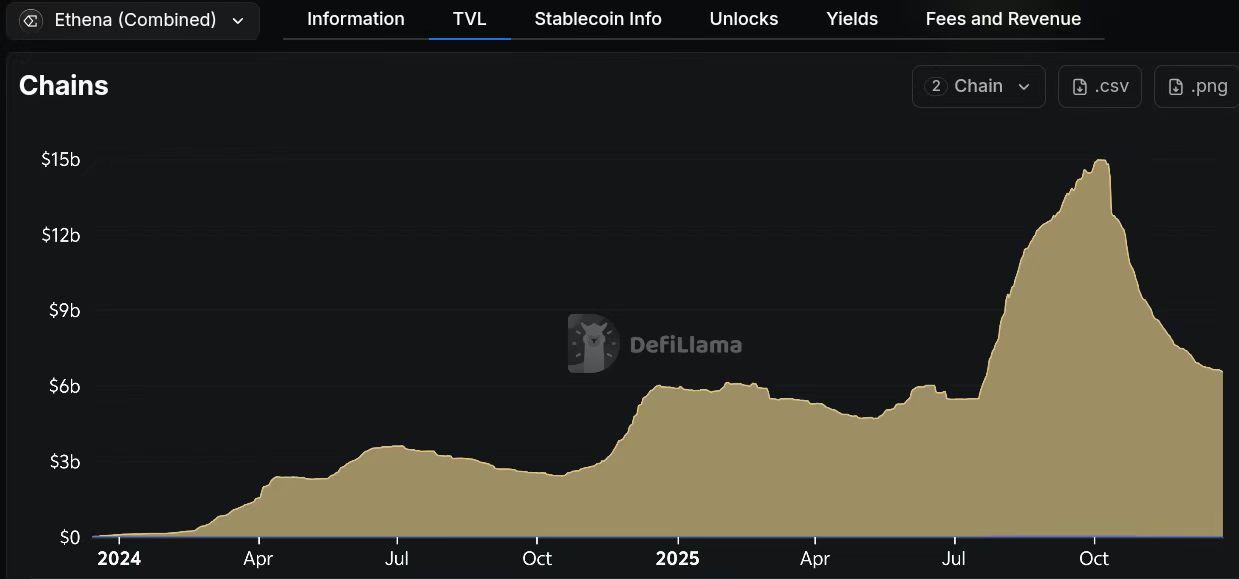Screen dimensions: 1239x579
Task: View the Fees and Revenue tab
Action: [x=1003, y=19]
